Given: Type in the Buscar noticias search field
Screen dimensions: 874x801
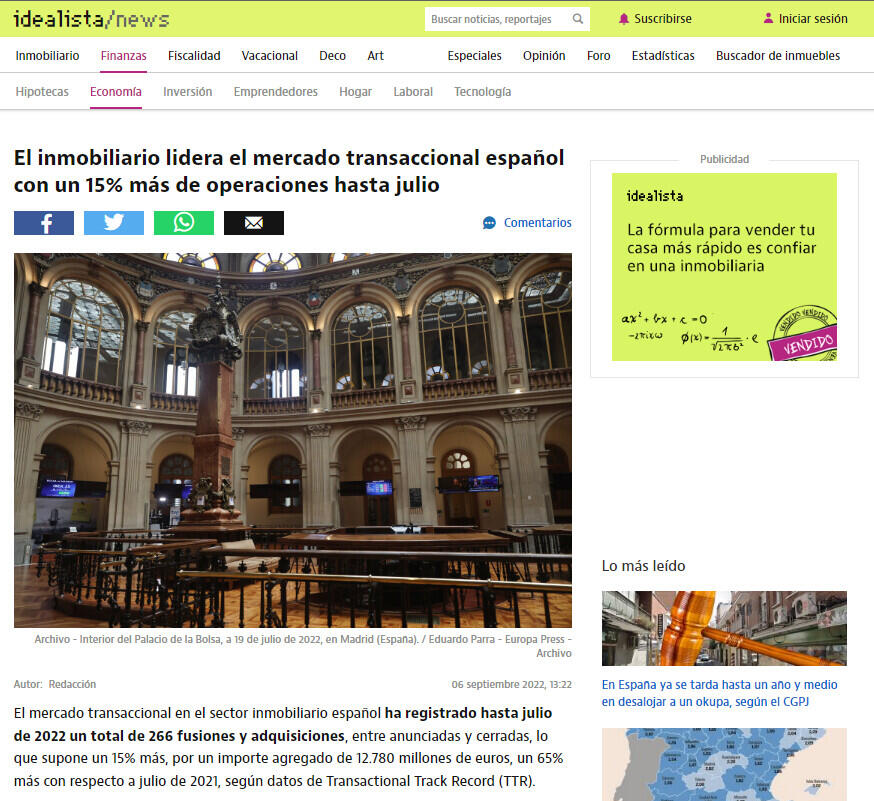Looking at the screenshot, I should (496, 19).
